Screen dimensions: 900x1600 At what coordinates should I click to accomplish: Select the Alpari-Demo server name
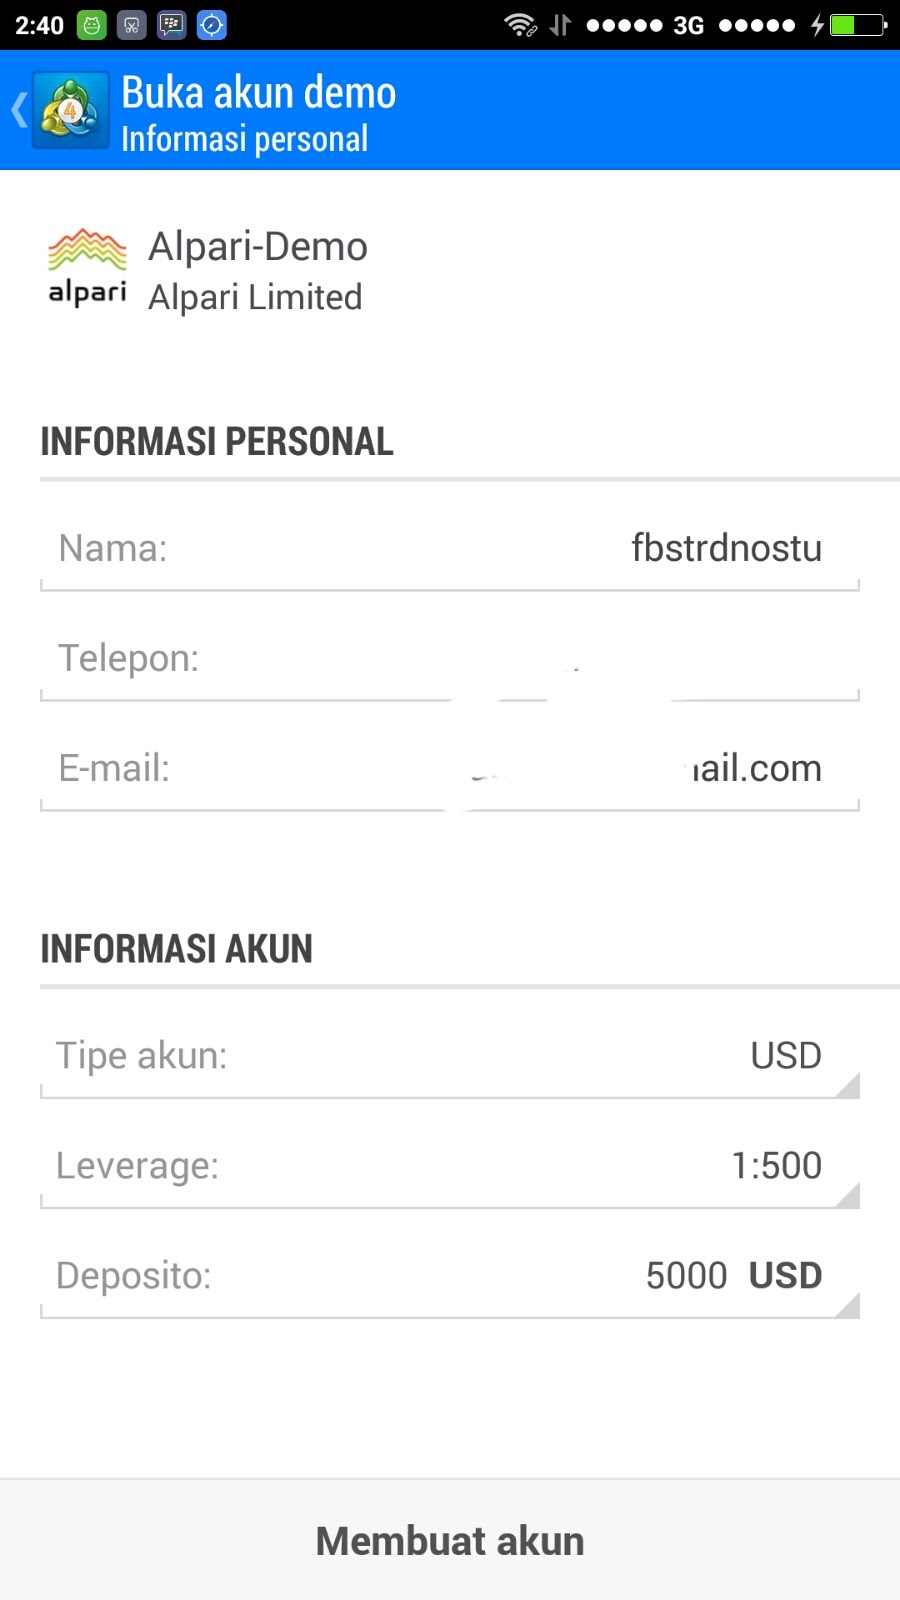coord(258,247)
